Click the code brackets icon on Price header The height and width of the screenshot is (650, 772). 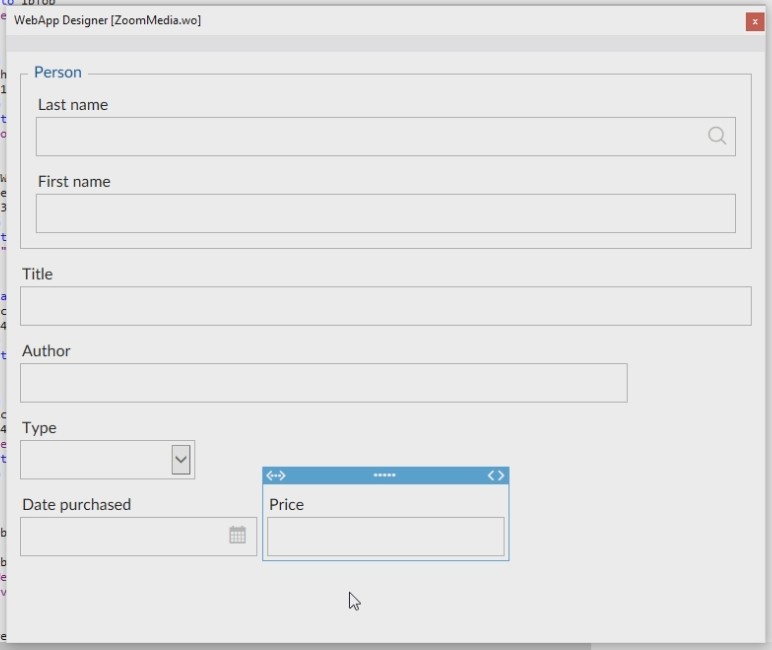click(x=496, y=475)
